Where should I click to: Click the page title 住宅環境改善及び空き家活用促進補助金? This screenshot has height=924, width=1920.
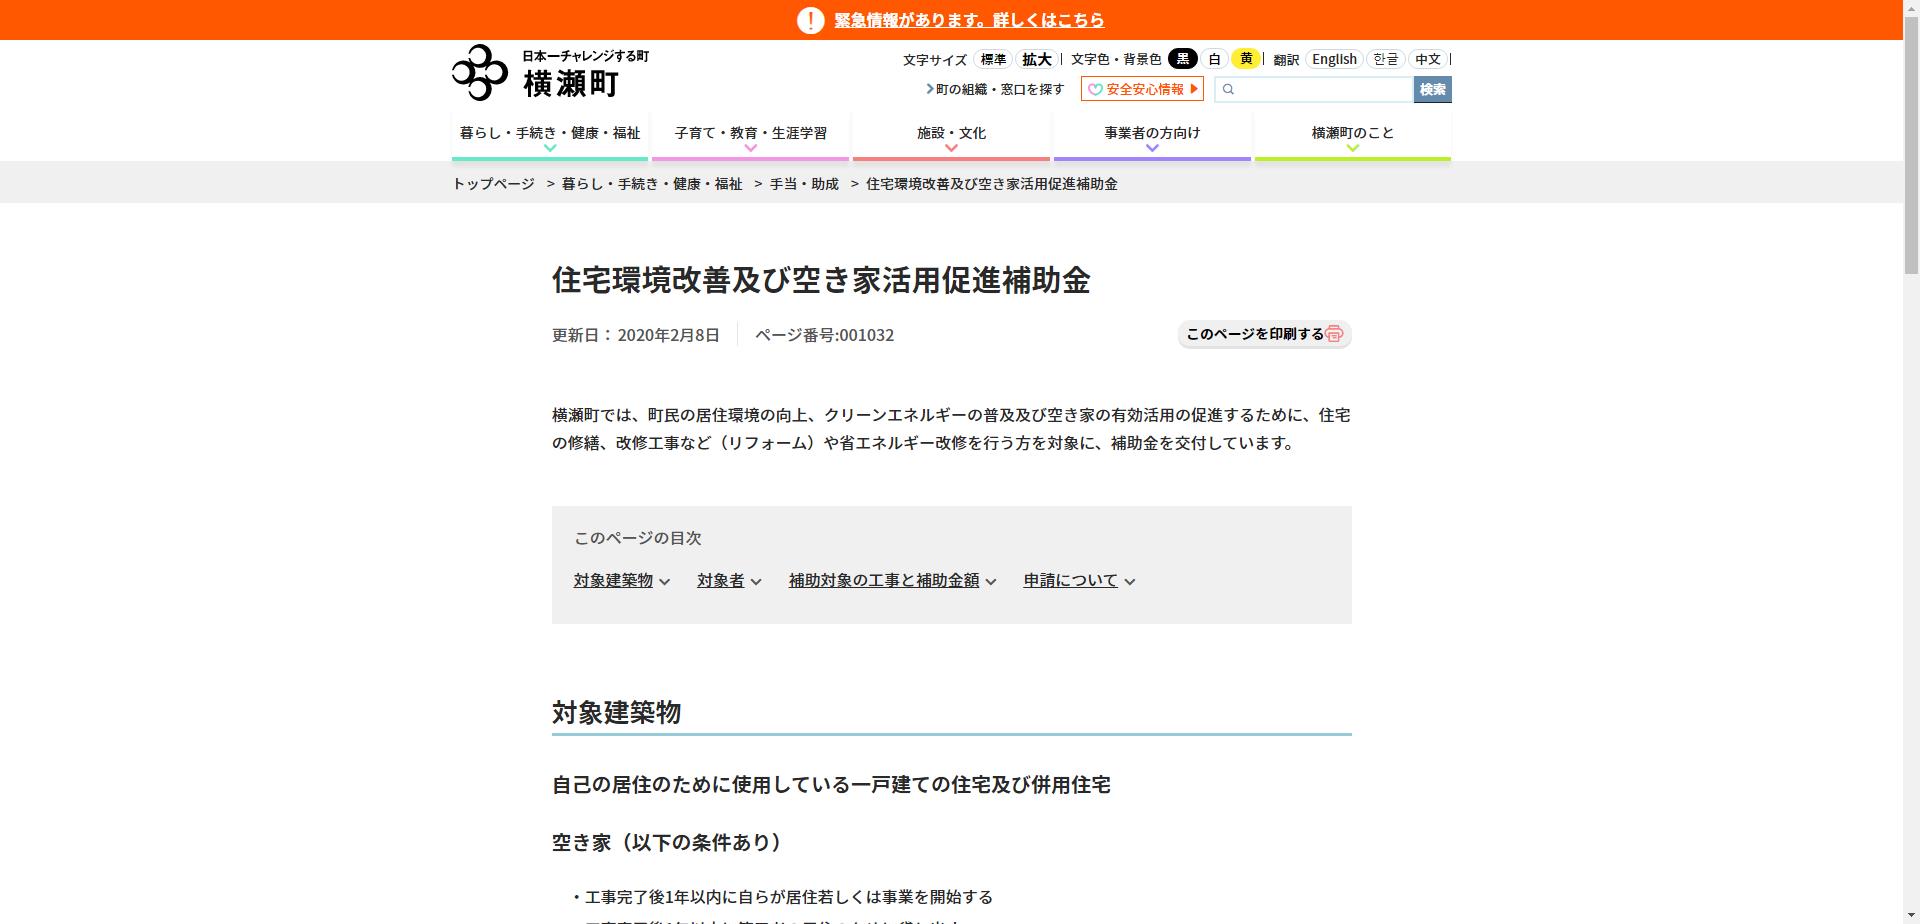tap(821, 280)
